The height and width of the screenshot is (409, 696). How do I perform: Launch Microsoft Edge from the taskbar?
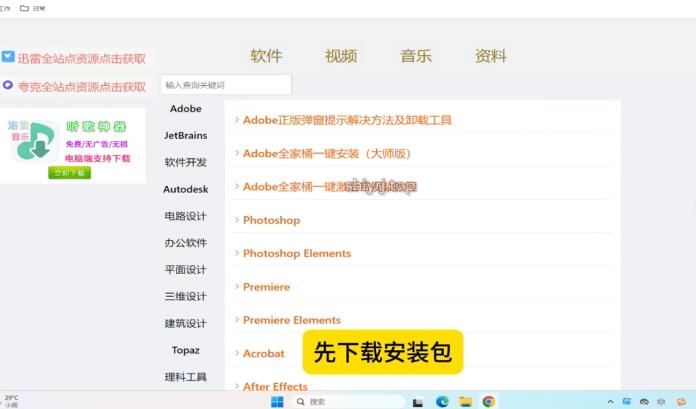coord(442,401)
